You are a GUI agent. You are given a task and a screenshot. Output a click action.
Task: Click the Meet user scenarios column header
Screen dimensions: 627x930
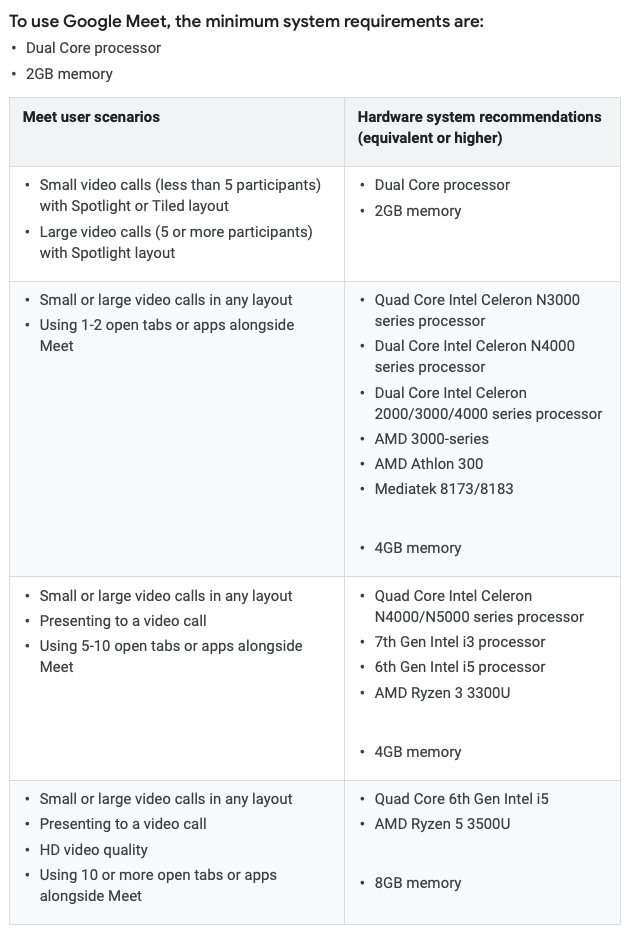[91, 117]
